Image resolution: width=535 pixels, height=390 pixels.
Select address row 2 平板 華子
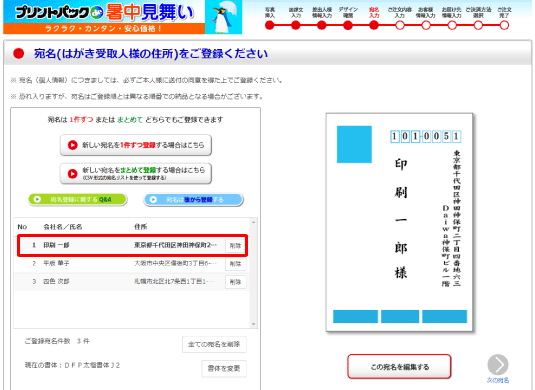(x=132, y=263)
